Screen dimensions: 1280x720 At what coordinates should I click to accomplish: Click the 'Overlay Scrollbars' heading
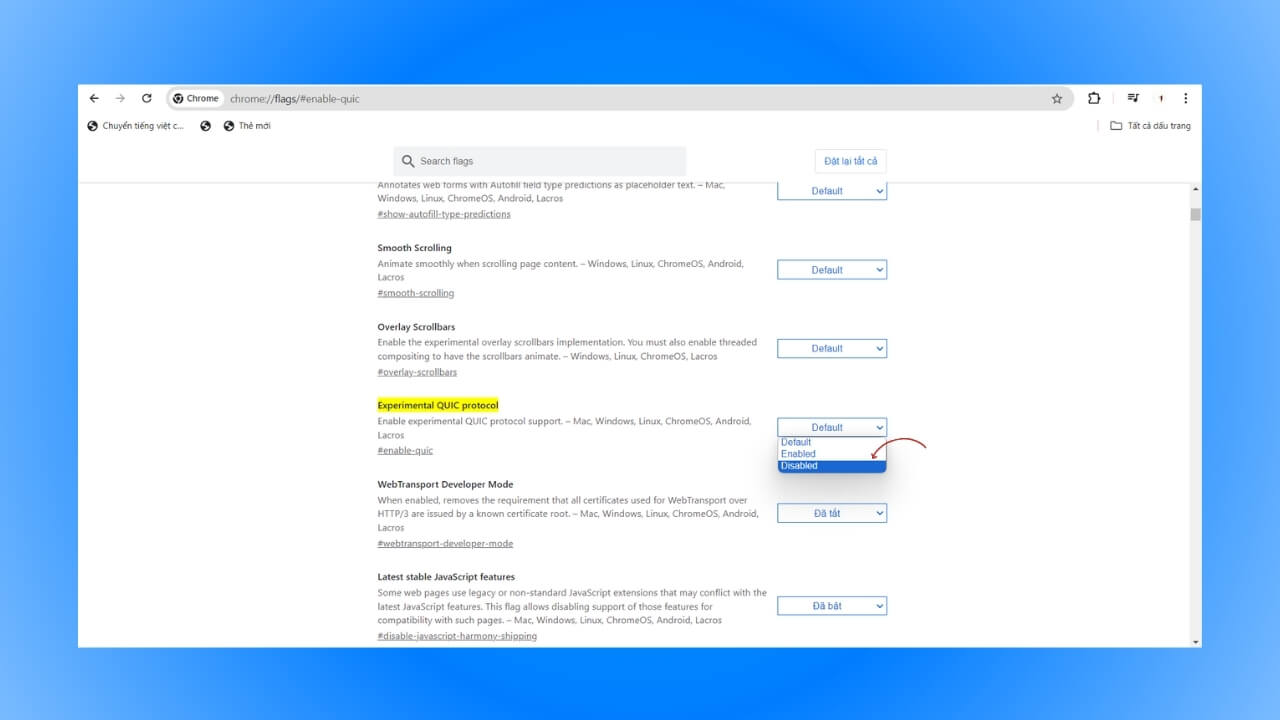point(416,327)
